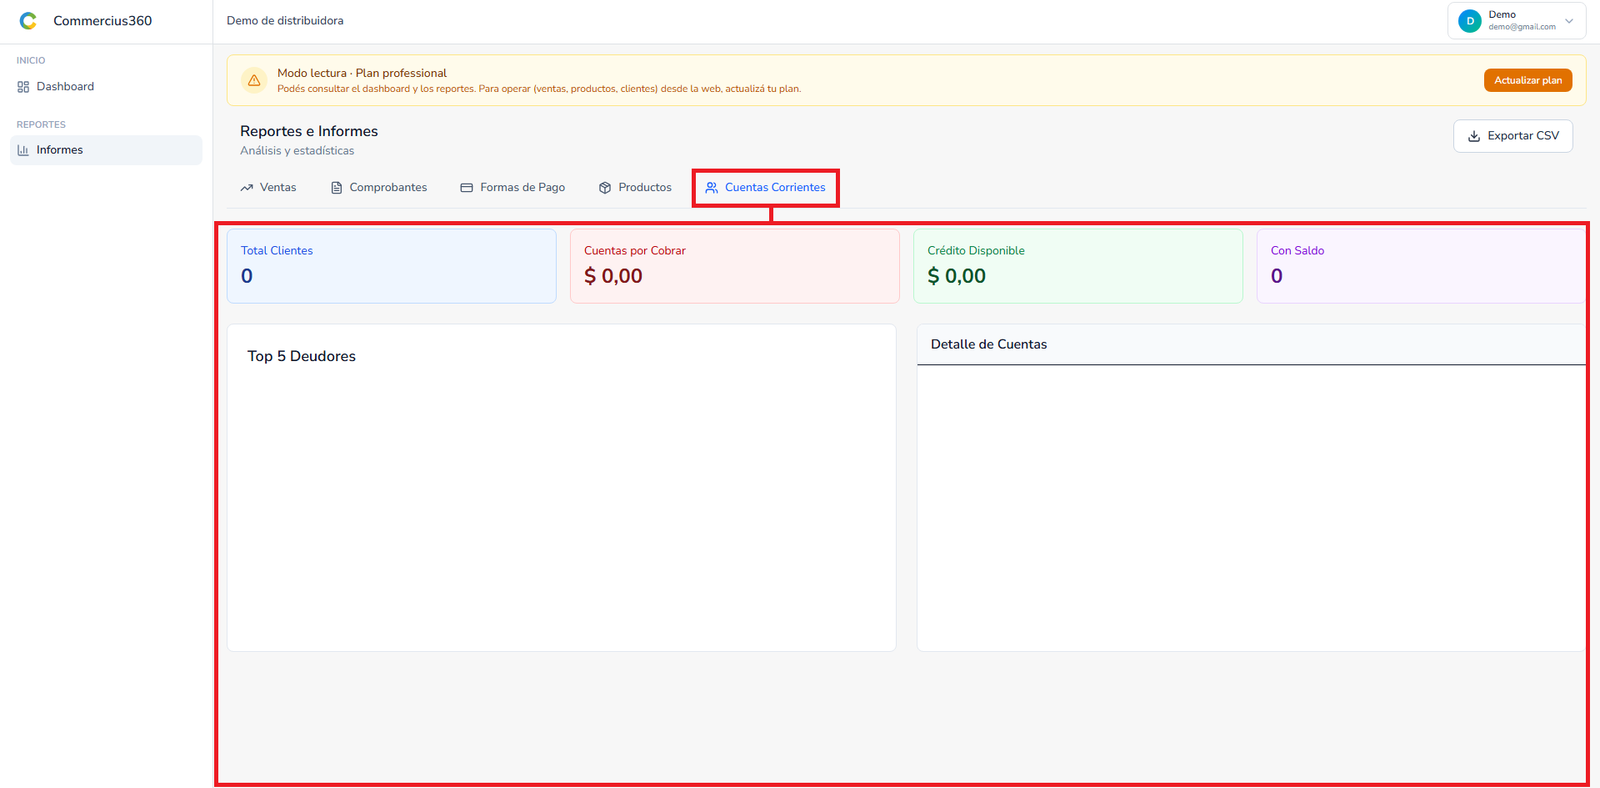Viewport: 1600px width, 788px height.
Task: Click the Informes bar chart icon
Action: click(23, 150)
